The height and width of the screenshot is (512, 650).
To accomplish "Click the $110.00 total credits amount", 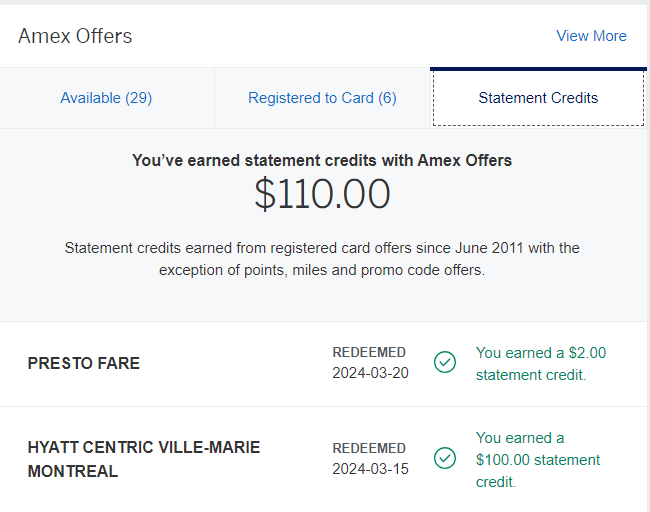I will [322, 194].
